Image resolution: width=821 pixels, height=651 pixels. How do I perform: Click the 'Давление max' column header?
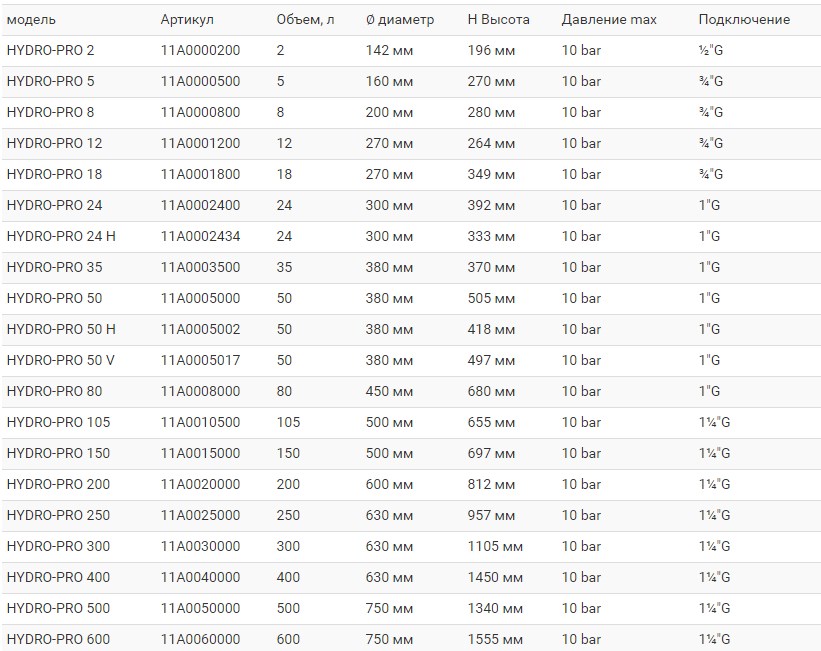[609, 20]
